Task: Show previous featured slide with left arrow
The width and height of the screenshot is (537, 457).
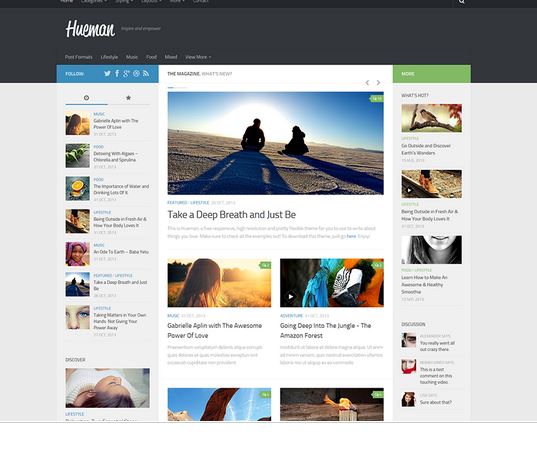Action: (x=367, y=83)
